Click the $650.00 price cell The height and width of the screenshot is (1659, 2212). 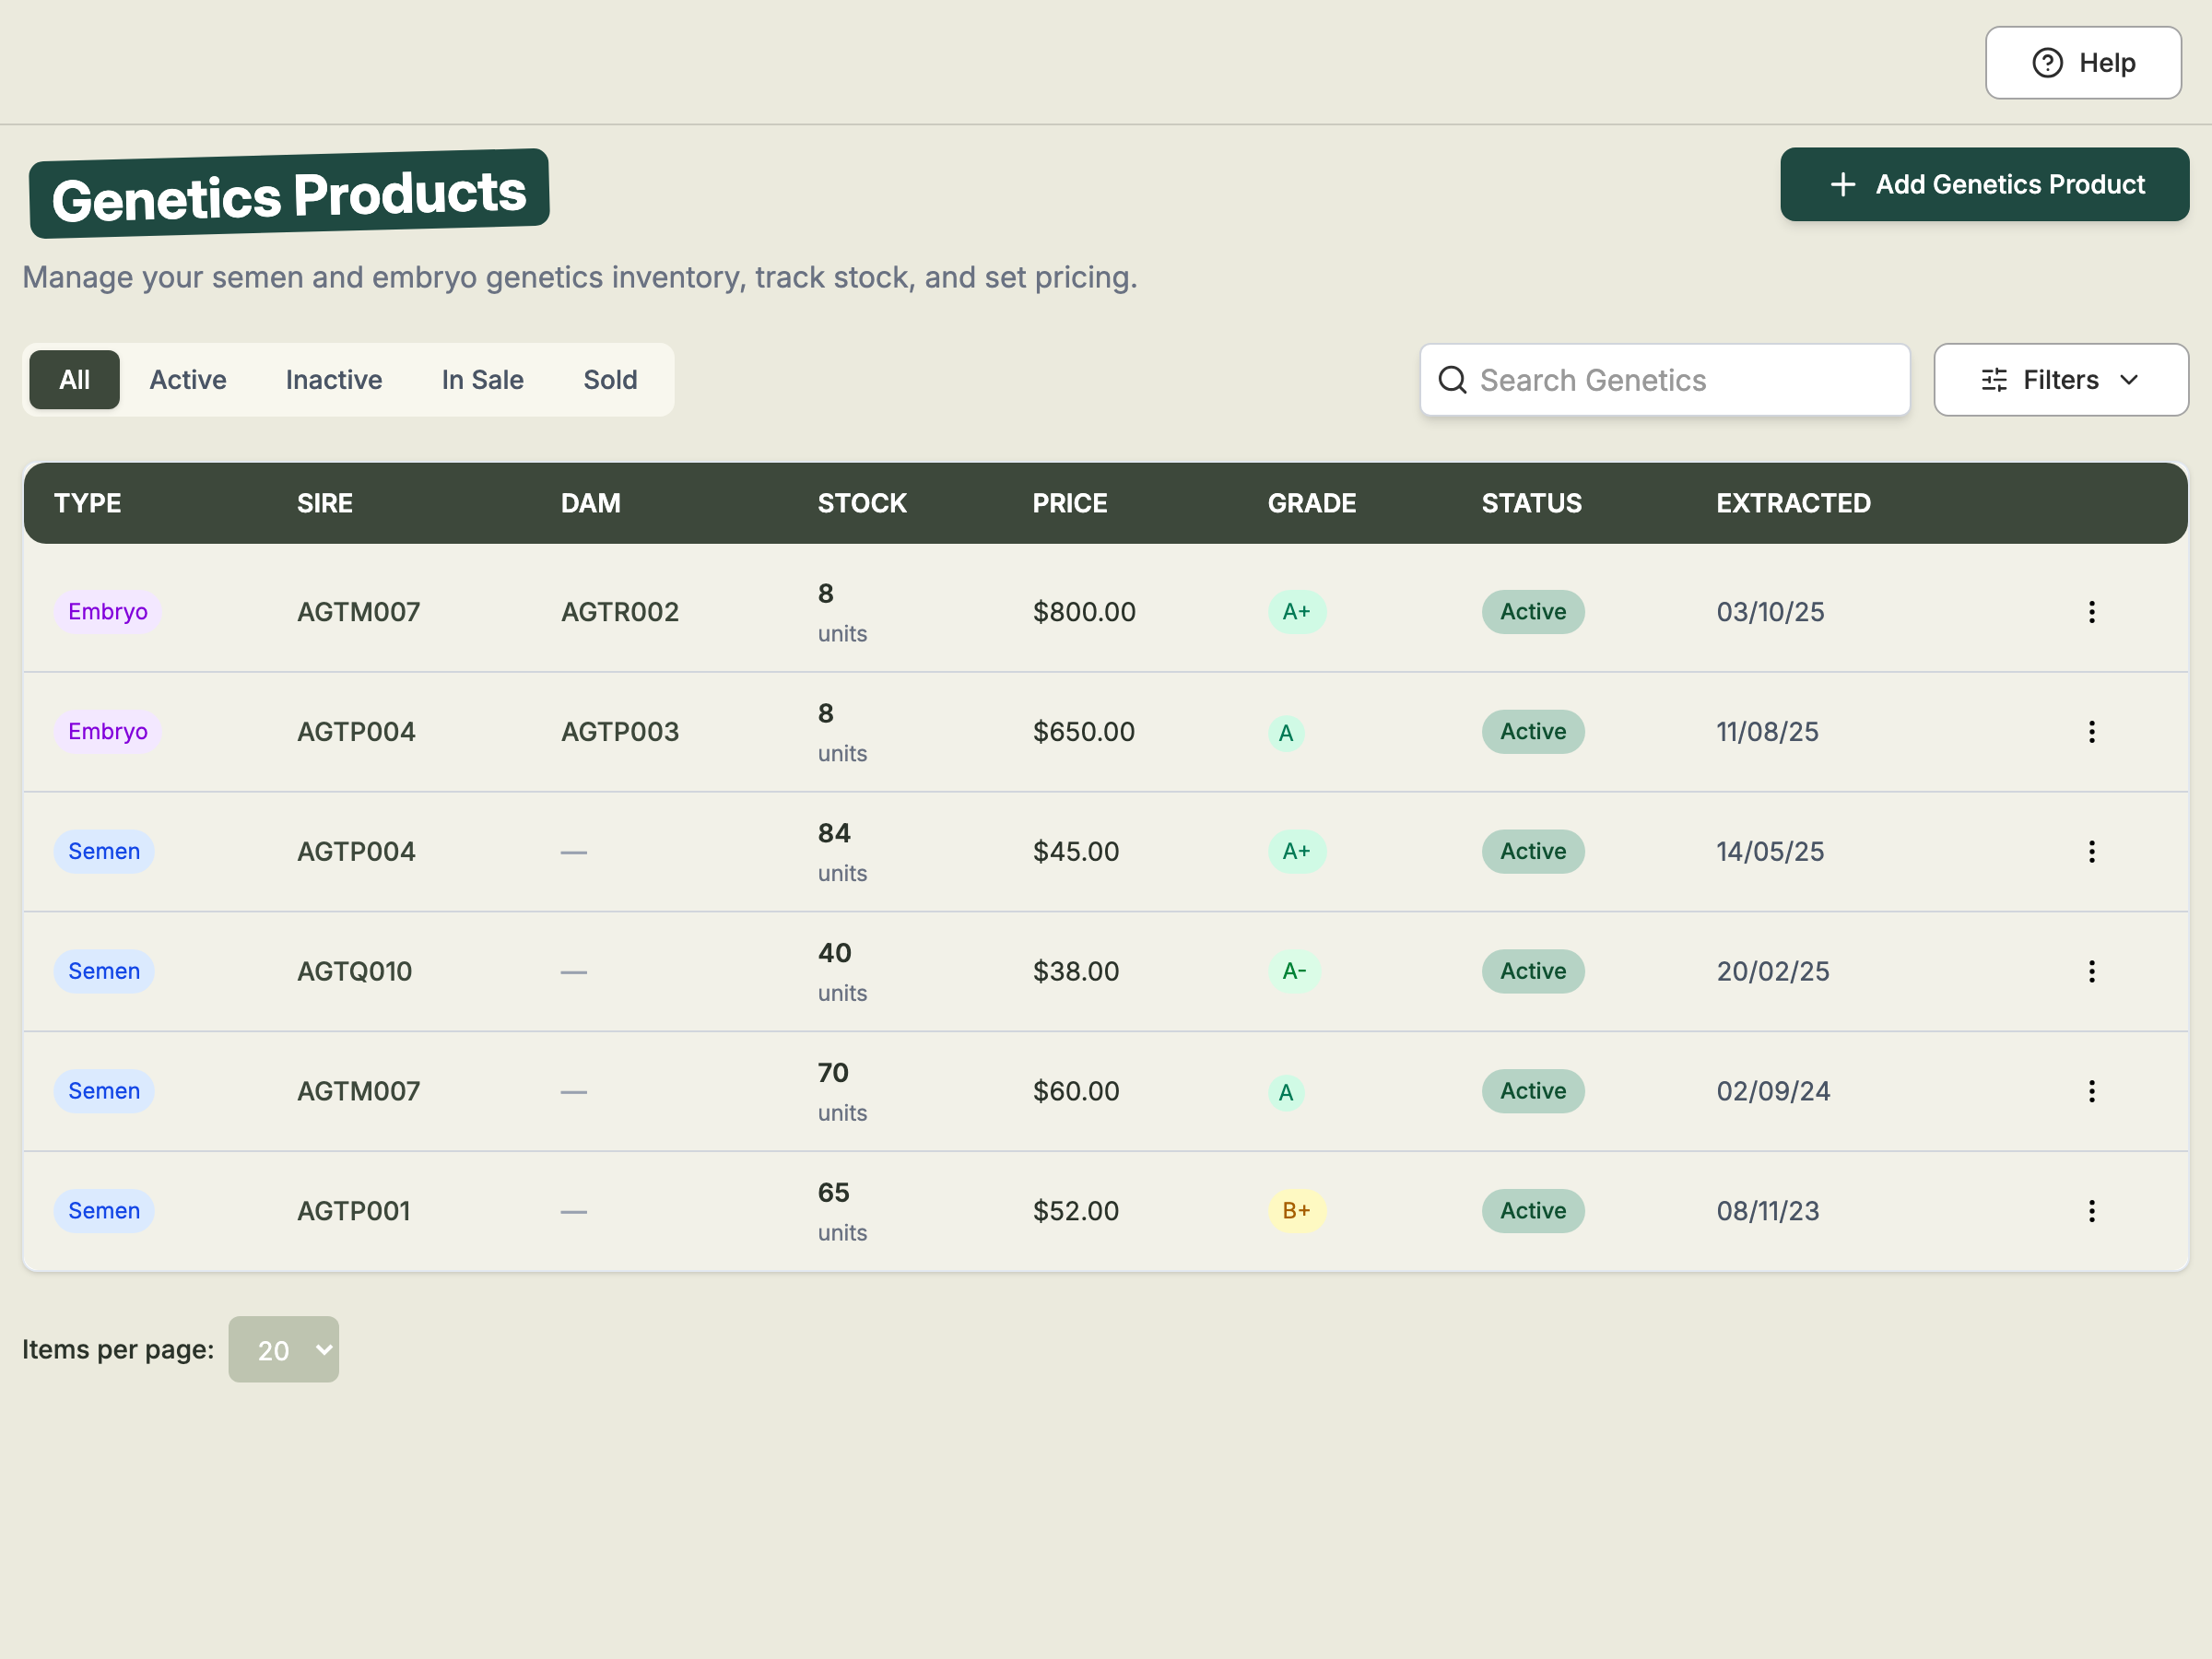[x=1084, y=732]
